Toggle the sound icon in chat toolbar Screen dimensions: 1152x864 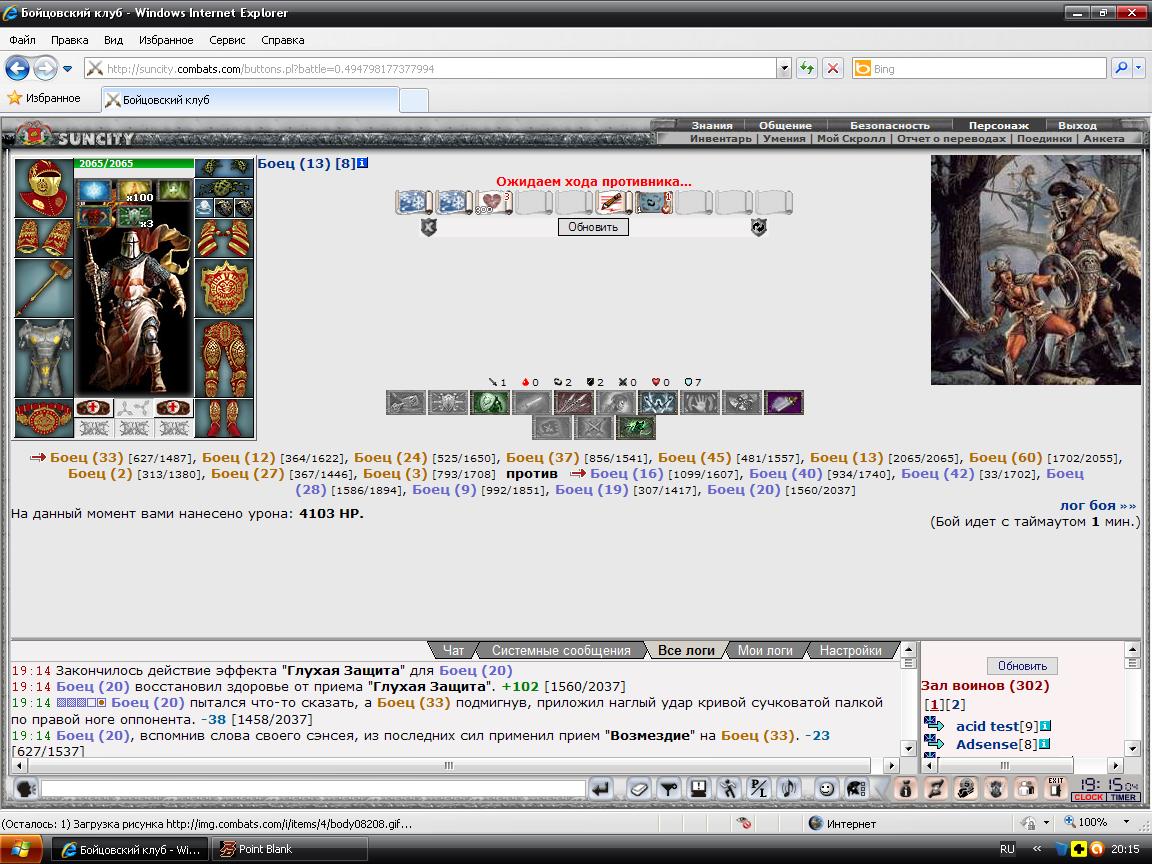[x=788, y=789]
